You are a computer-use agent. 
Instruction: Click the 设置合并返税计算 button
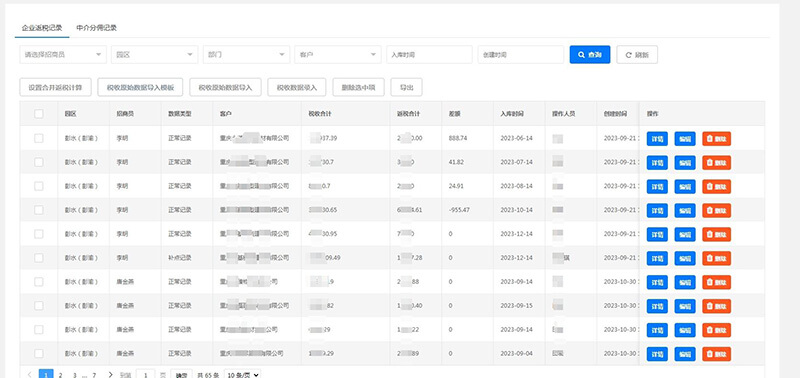tap(55, 87)
